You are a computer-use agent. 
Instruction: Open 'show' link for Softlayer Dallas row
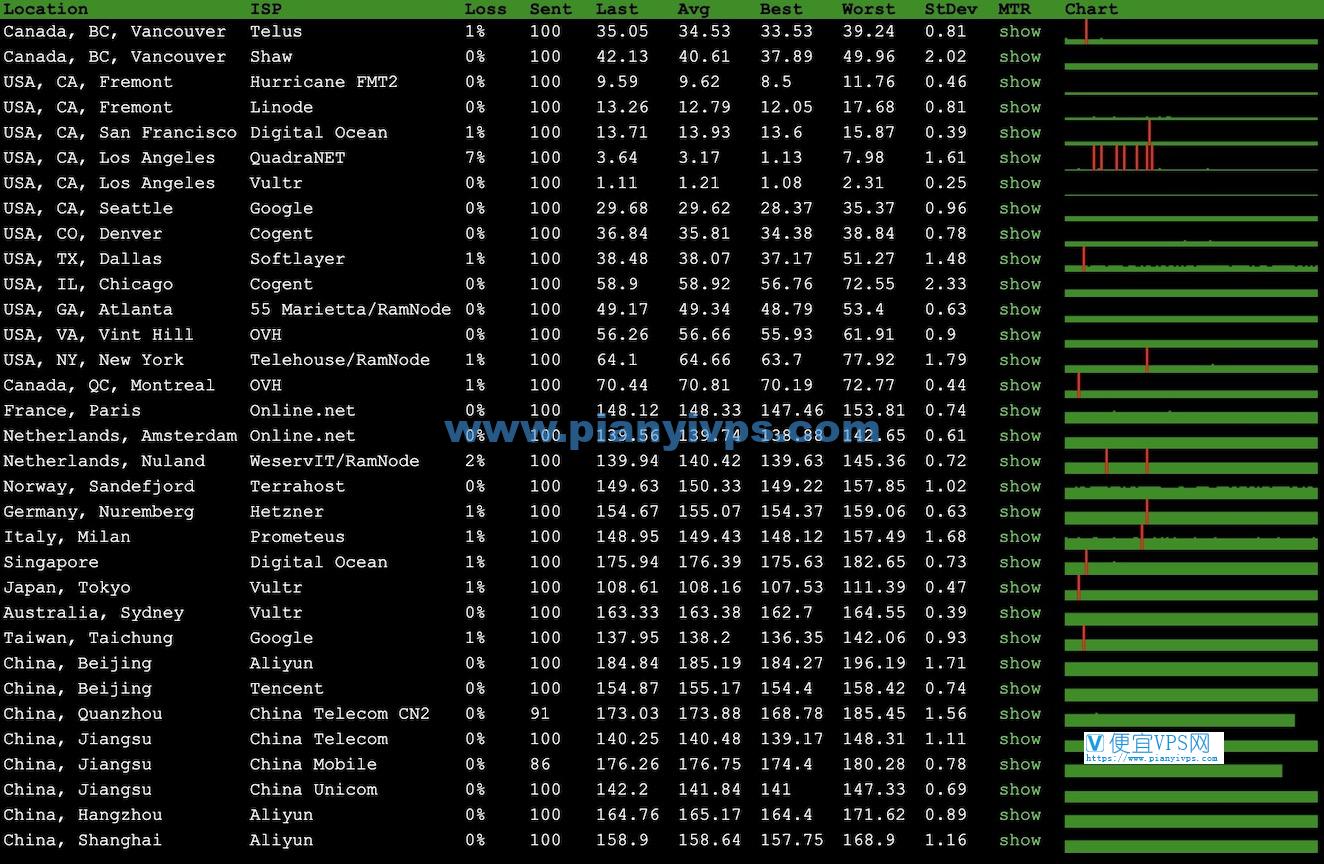pos(1020,258)
